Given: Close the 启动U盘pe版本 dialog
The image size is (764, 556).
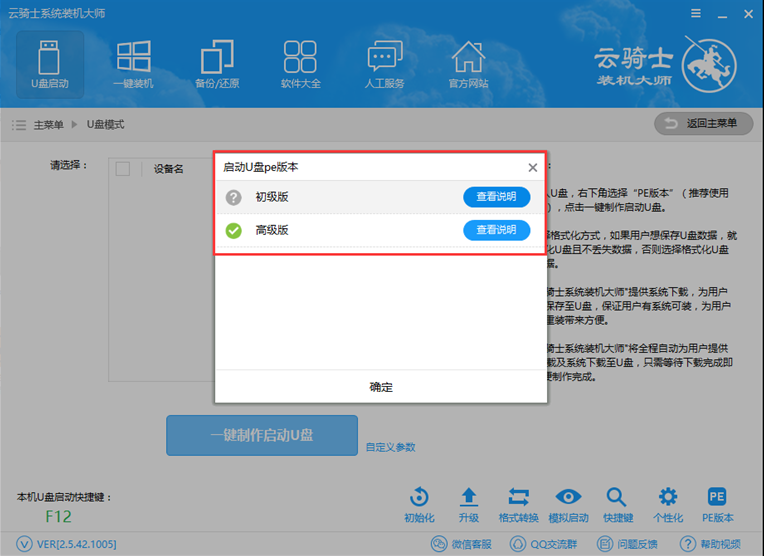Looking at the screenshot, I should [x=533, y=168].
